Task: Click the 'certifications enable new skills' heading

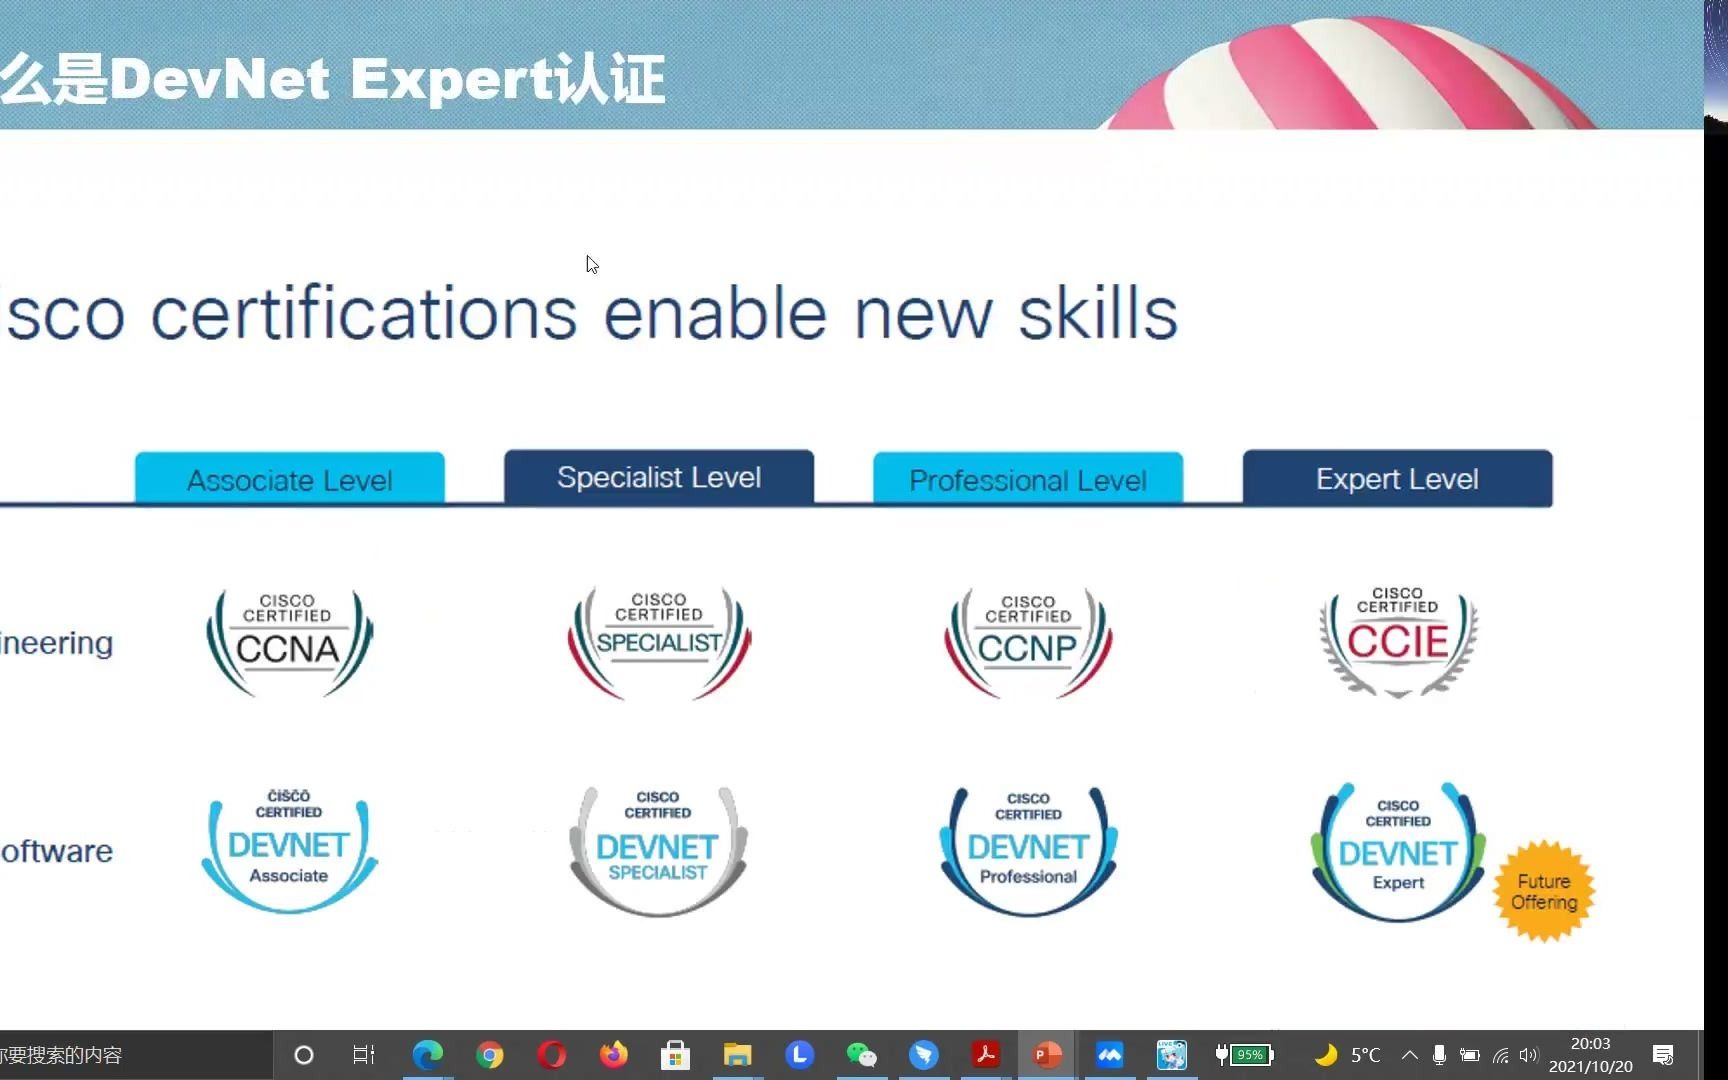Action: [x=664, y=313]
